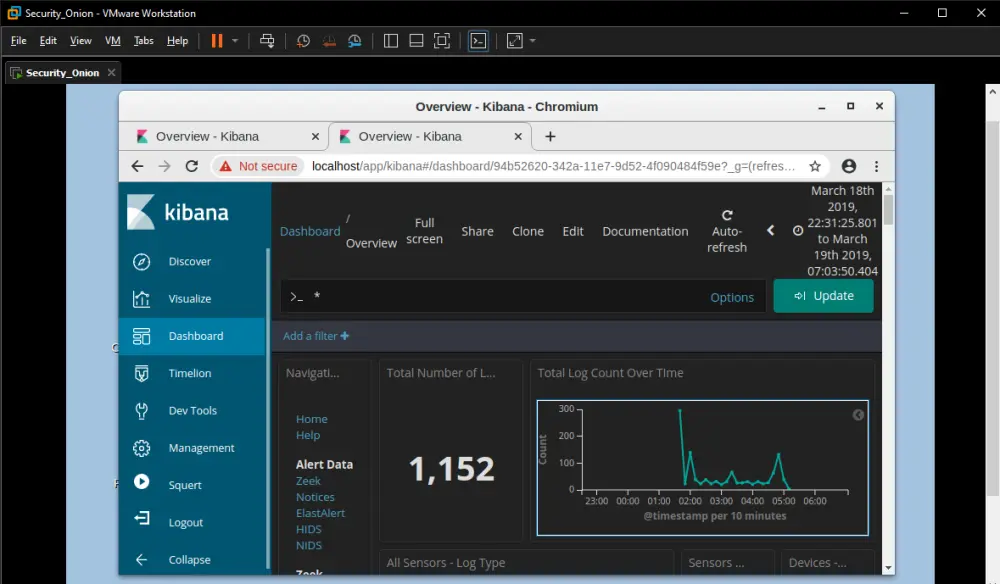Take a VM snapshot
1000x584 pixels.
click(x=303, y=41)
